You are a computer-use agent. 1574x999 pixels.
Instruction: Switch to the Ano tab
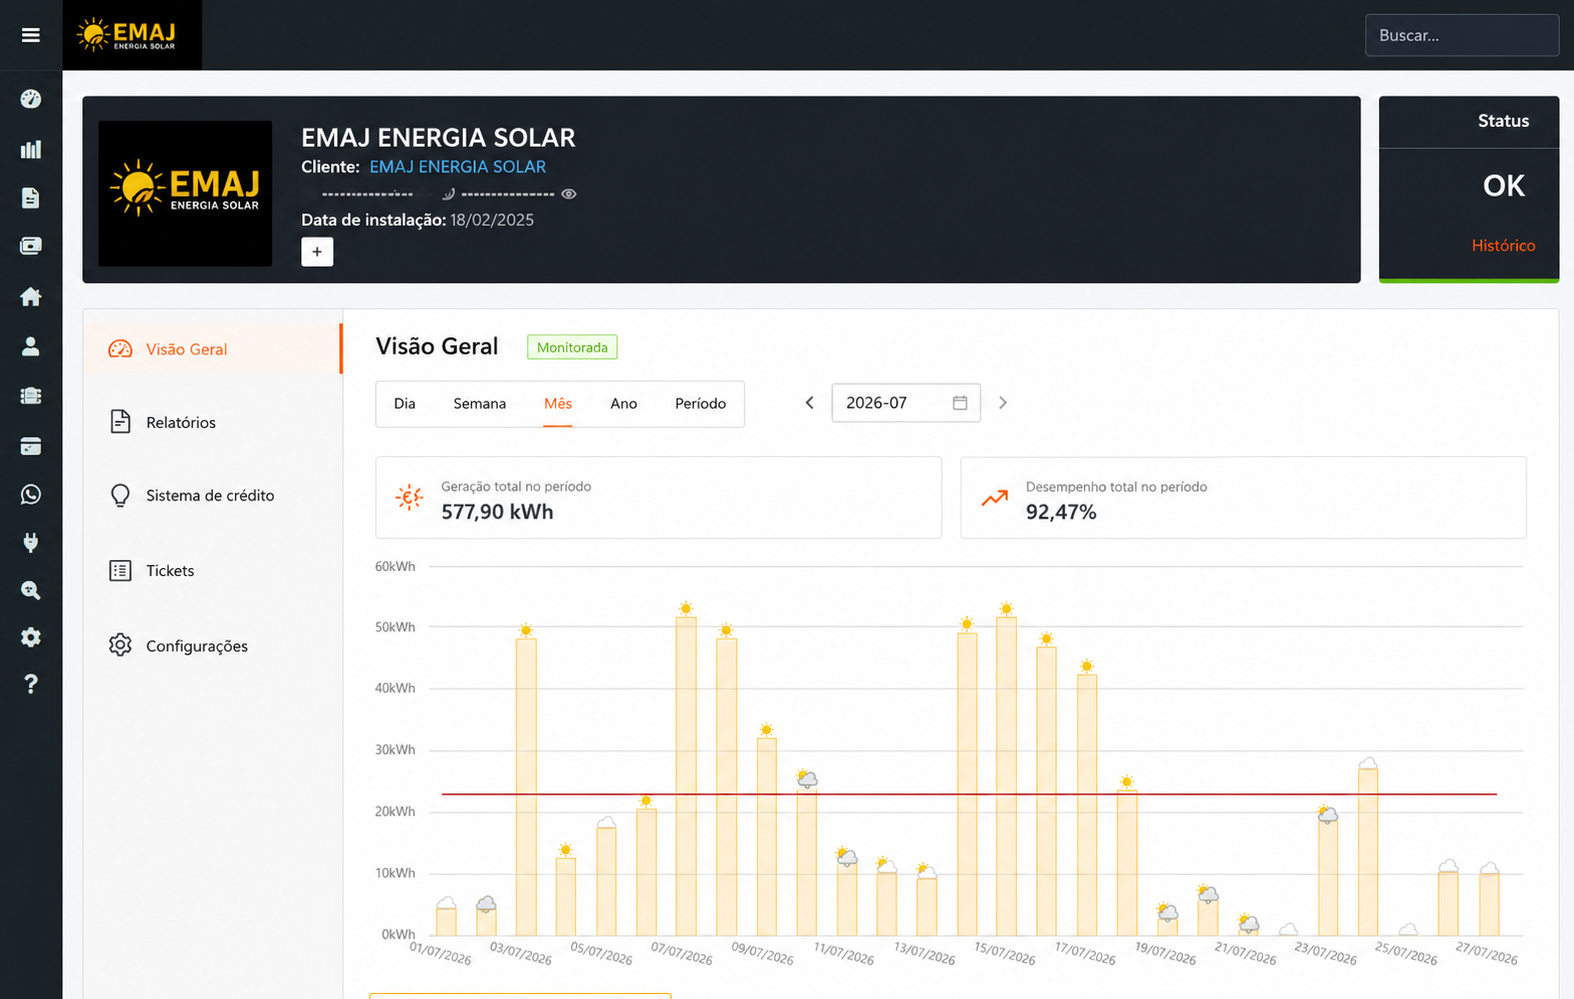[624, 404]
